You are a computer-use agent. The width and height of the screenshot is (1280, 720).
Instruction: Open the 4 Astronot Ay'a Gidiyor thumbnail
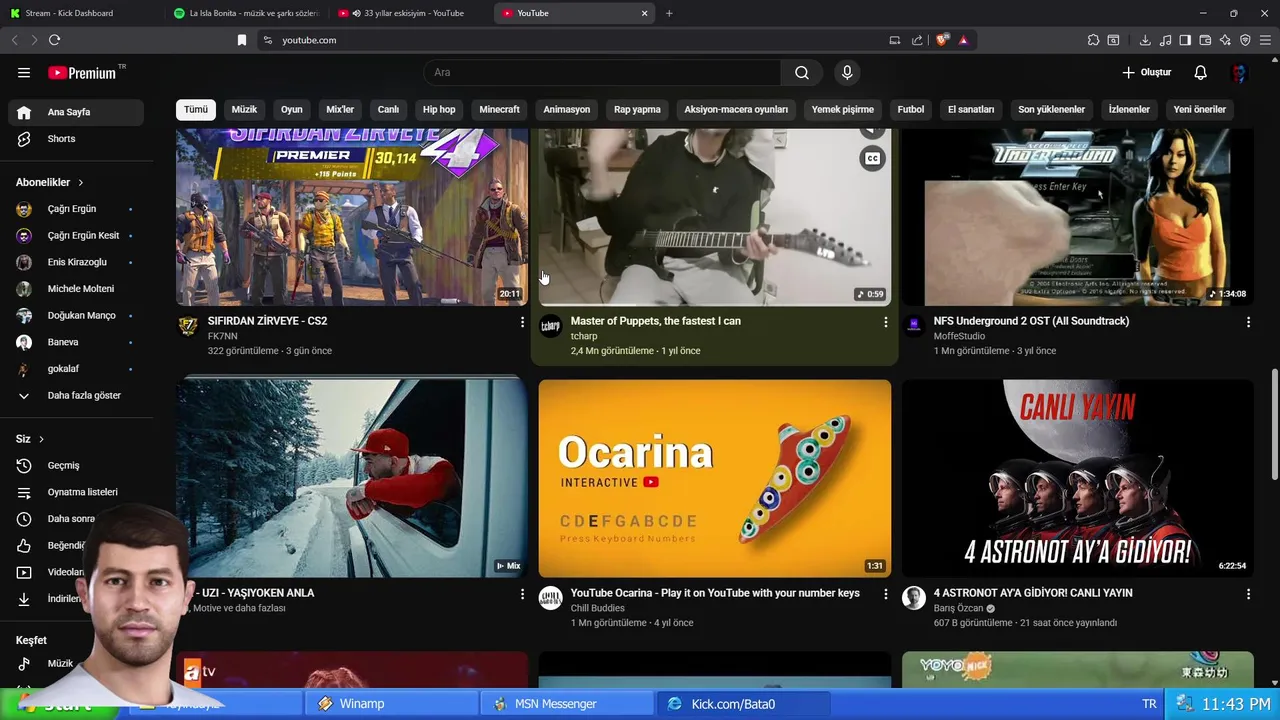point(1078,478)
